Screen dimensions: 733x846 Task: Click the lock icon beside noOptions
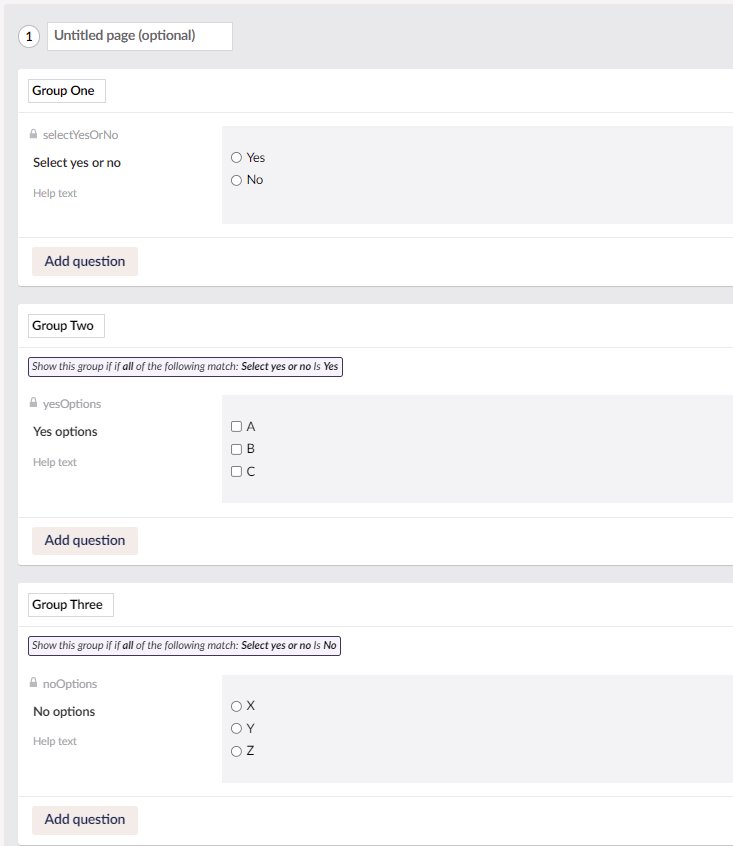tap(34, 683)
